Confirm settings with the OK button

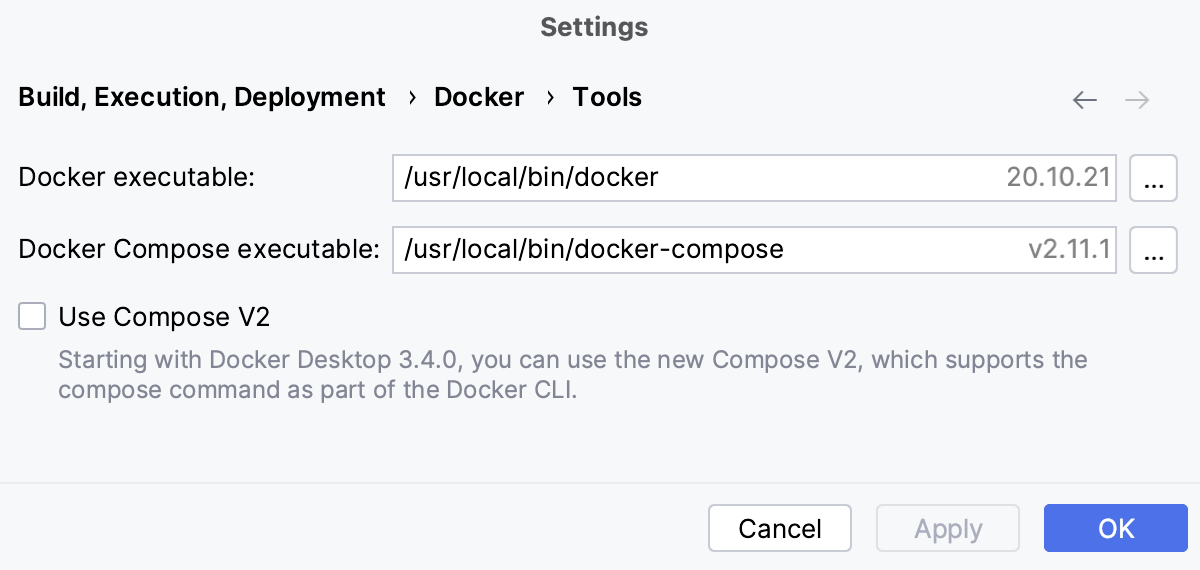[x=1116, y=528]
